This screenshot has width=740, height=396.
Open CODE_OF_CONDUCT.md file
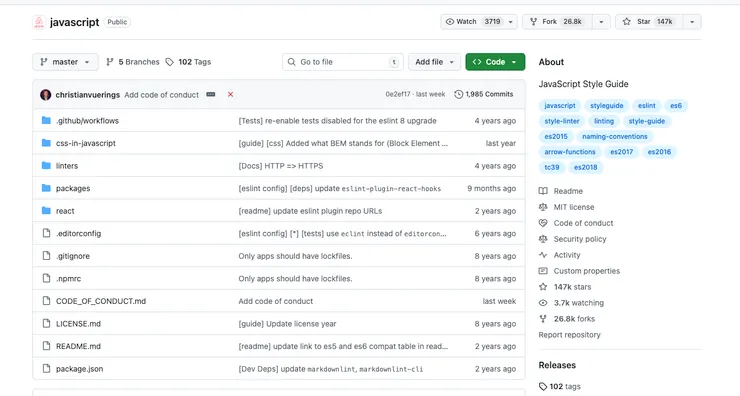(x=101, y=301)
